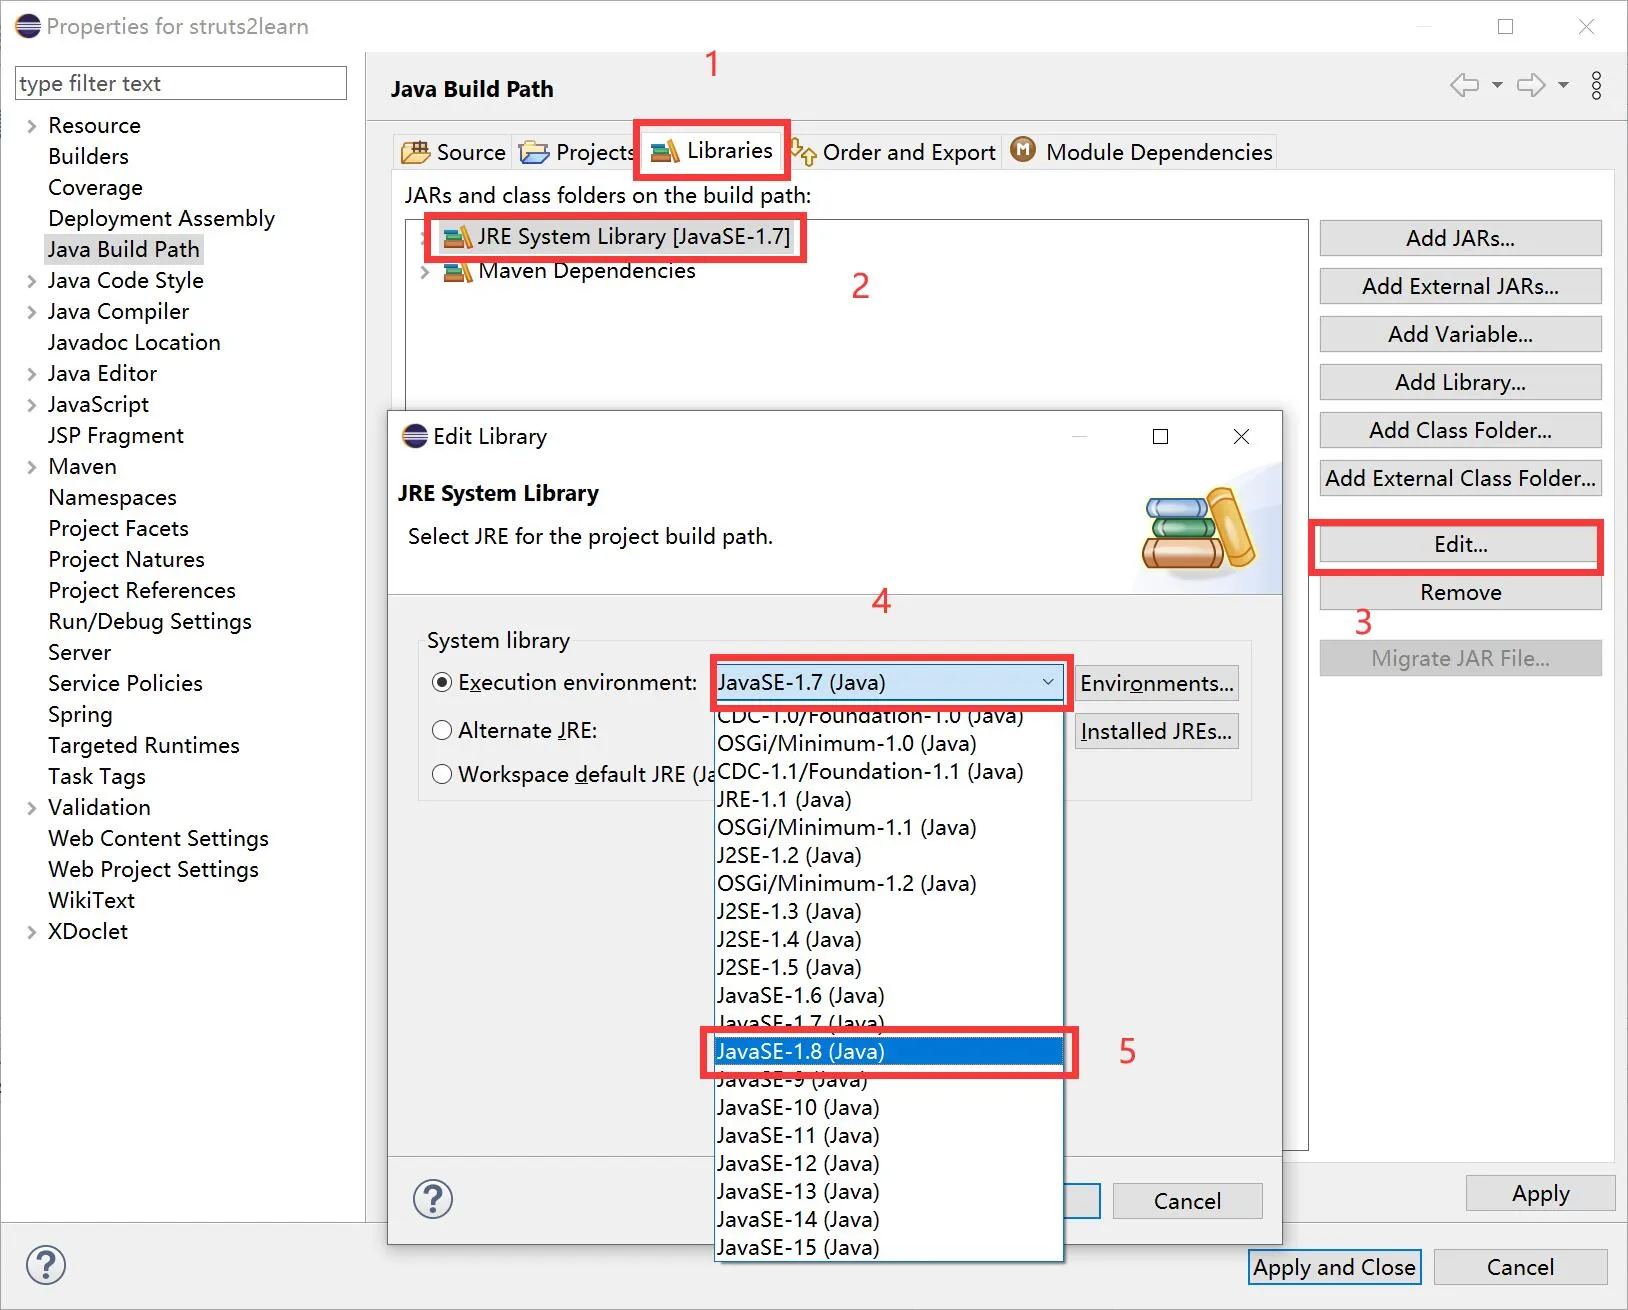Click the Apply button
The width and height of the screenshot is (1628, 1310).
tap(1540, 1193)
